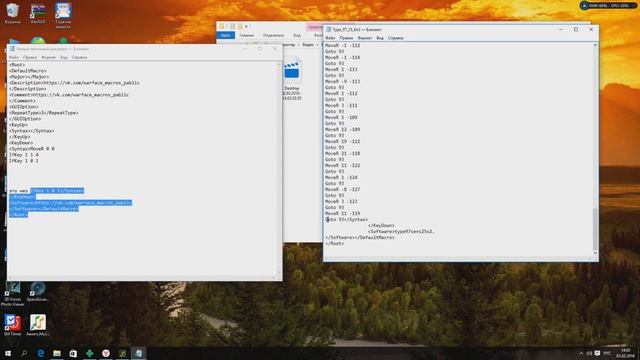Show hidden system tray icons
The image size is (640, 360).
tap(580, 353)
